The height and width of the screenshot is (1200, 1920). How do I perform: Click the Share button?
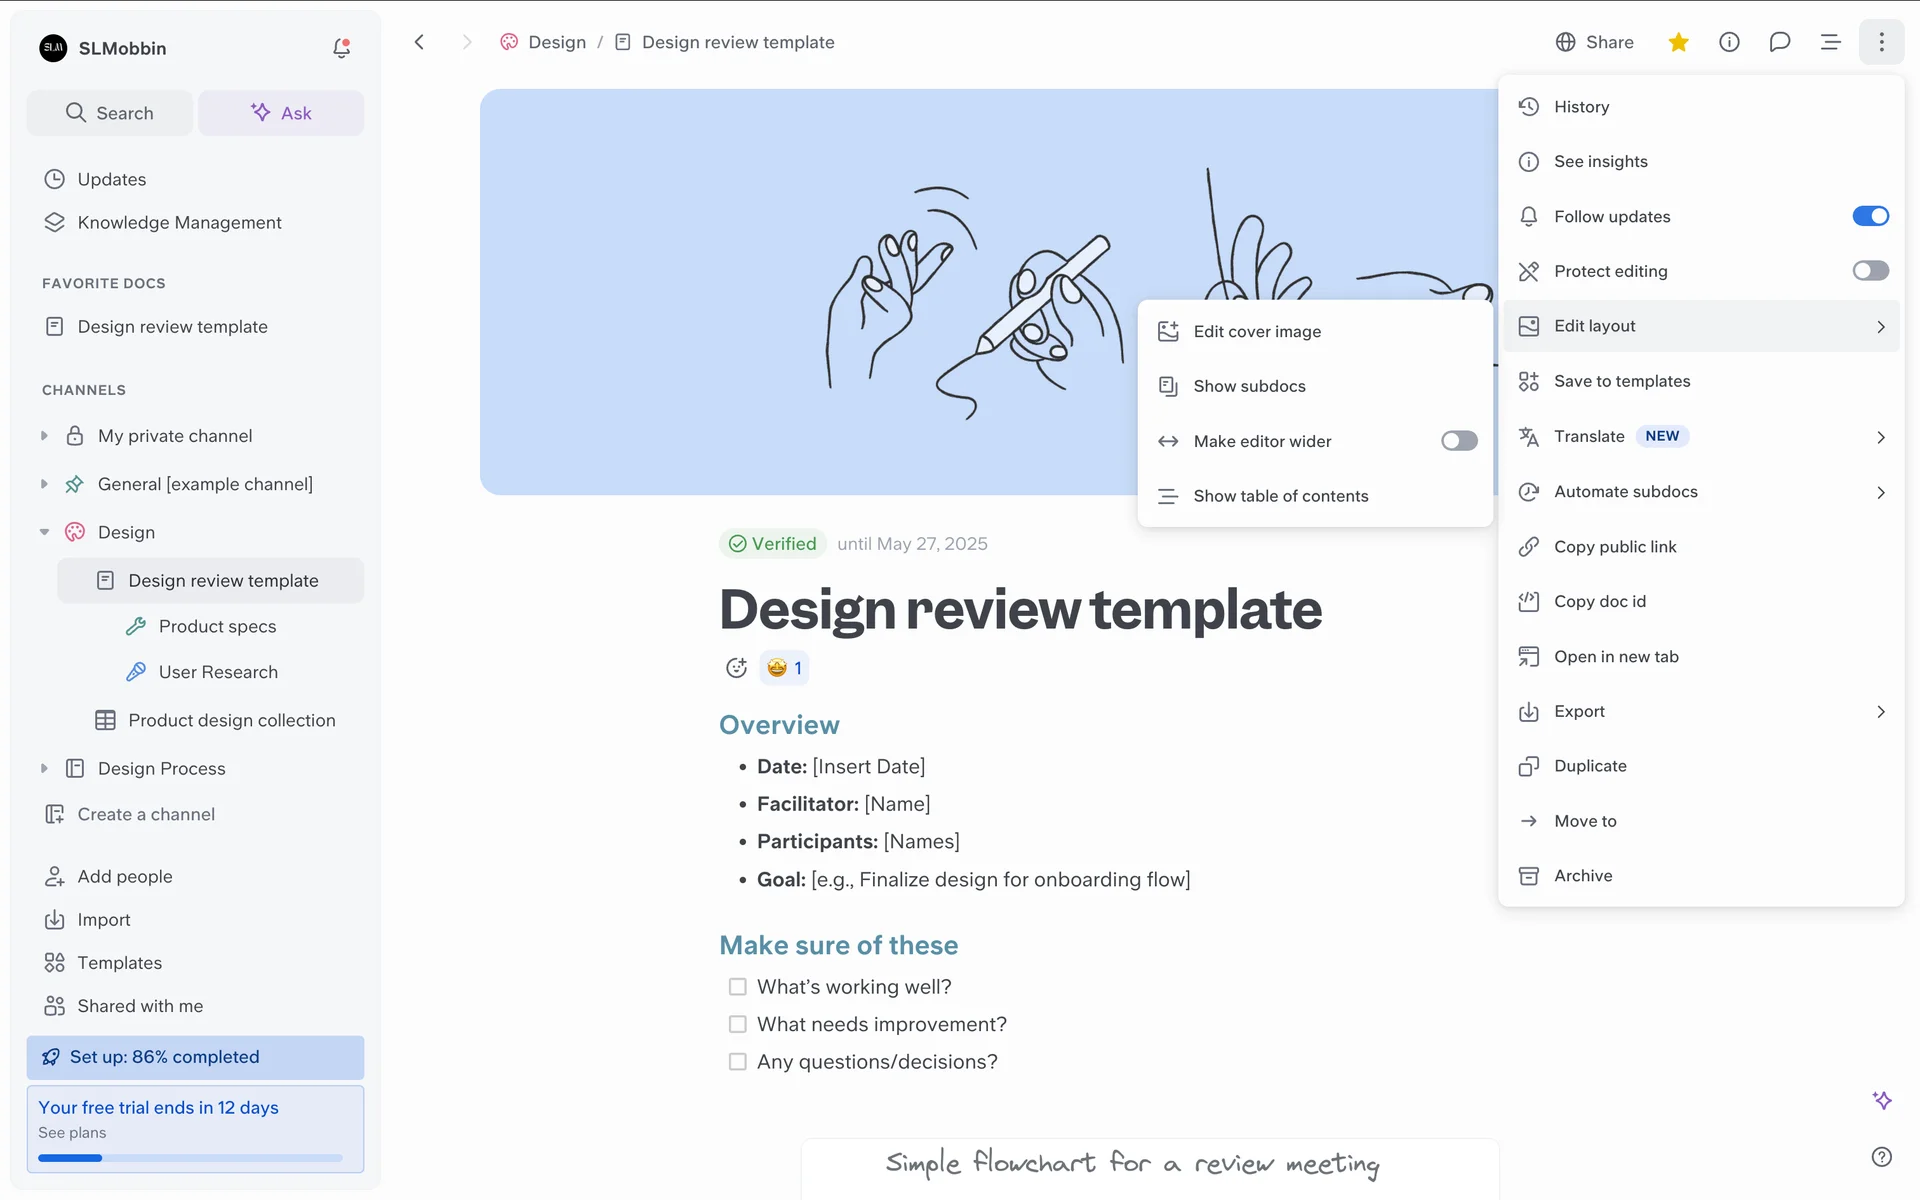click(1594, 42)
